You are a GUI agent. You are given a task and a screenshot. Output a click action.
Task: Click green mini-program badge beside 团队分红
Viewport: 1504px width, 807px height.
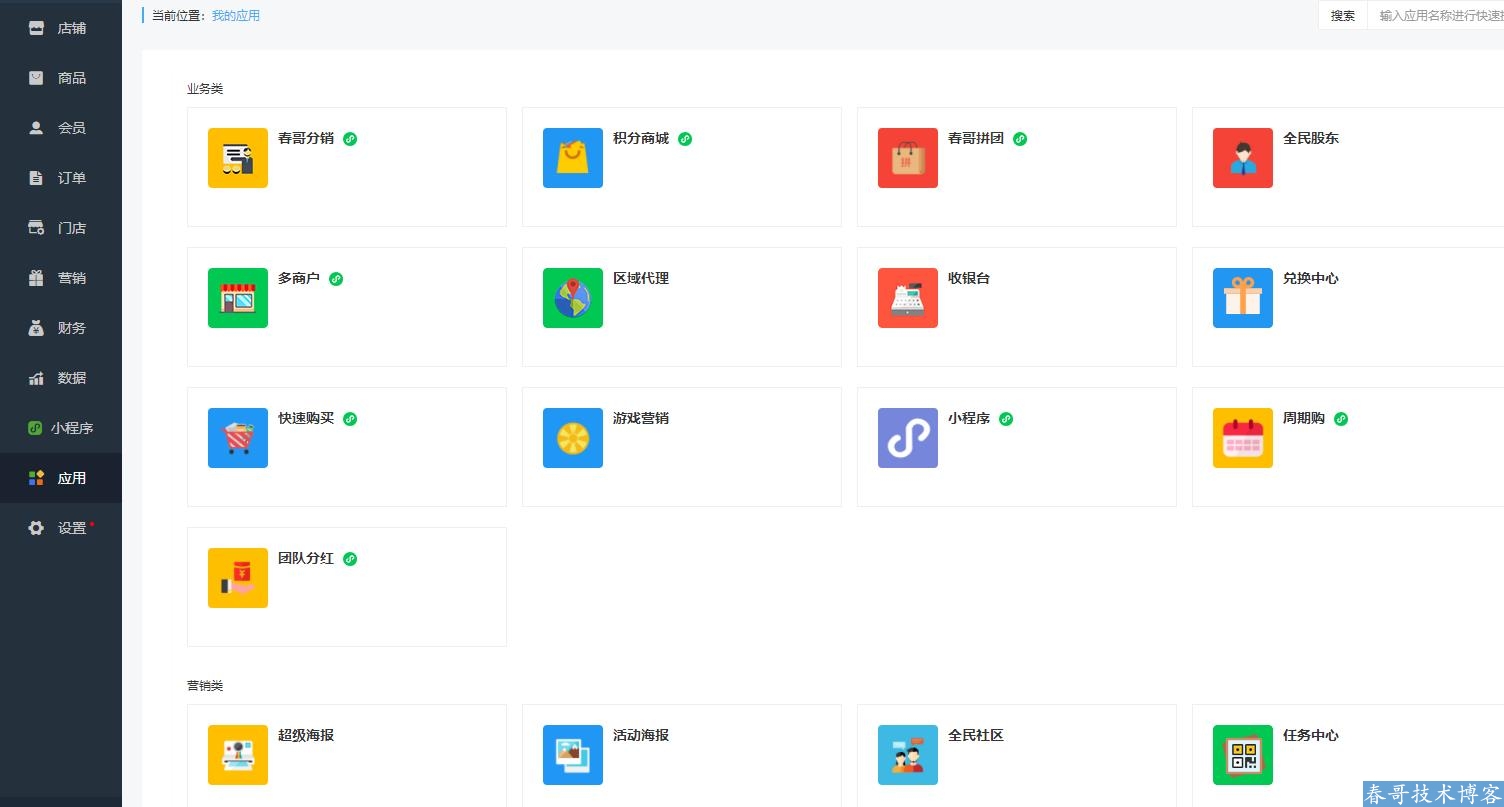pos(350,559)
